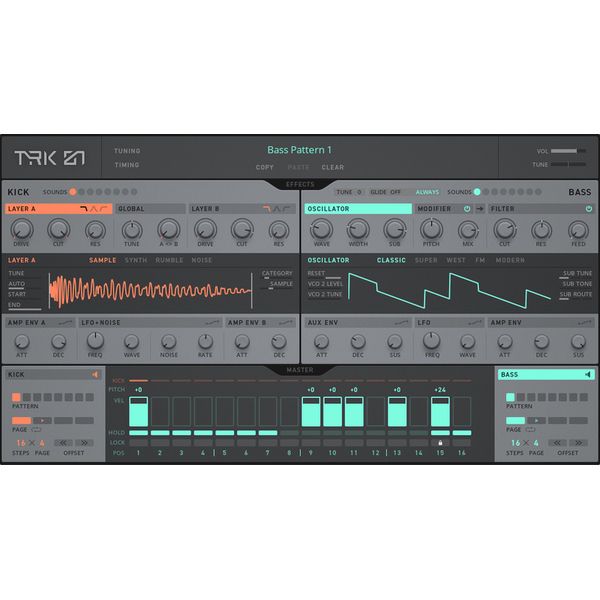Select the lowpass filter icon in Layer A
Screen dimensions: 600x600
pyautogui.click(x=84, y=209)
